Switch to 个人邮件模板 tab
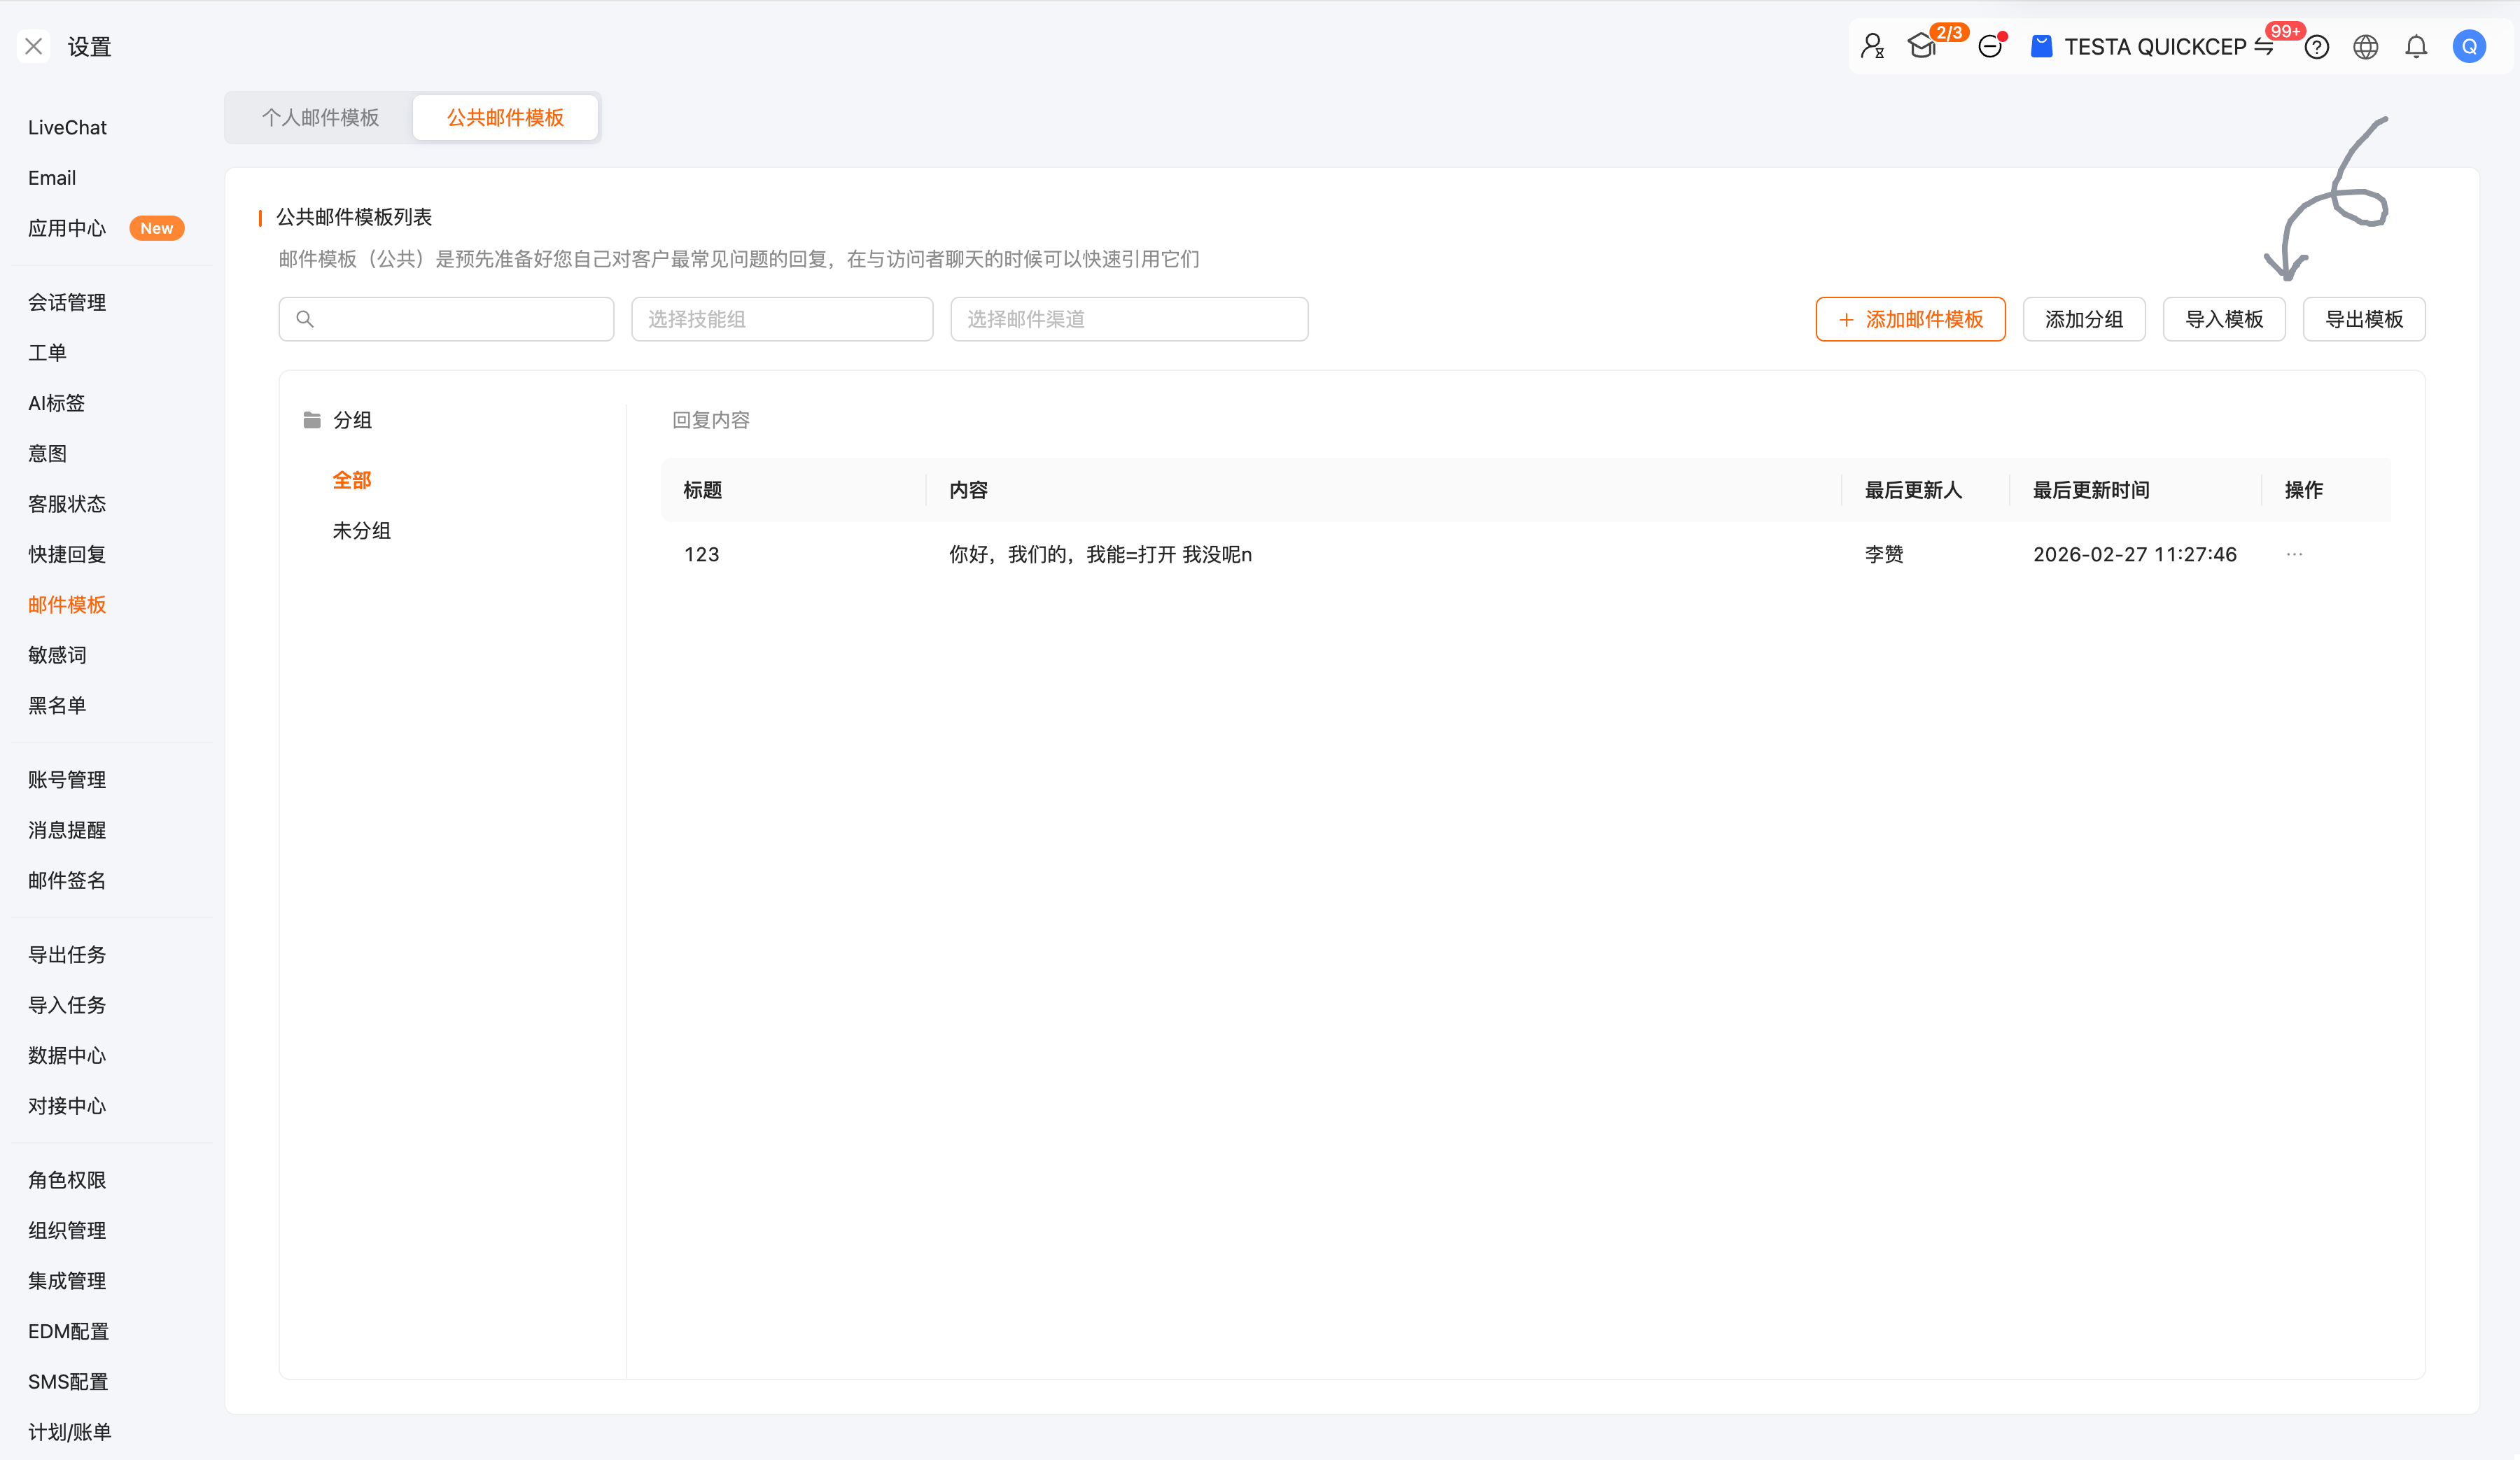This screenshot has width=2520, height=1460. pos(320,117)
